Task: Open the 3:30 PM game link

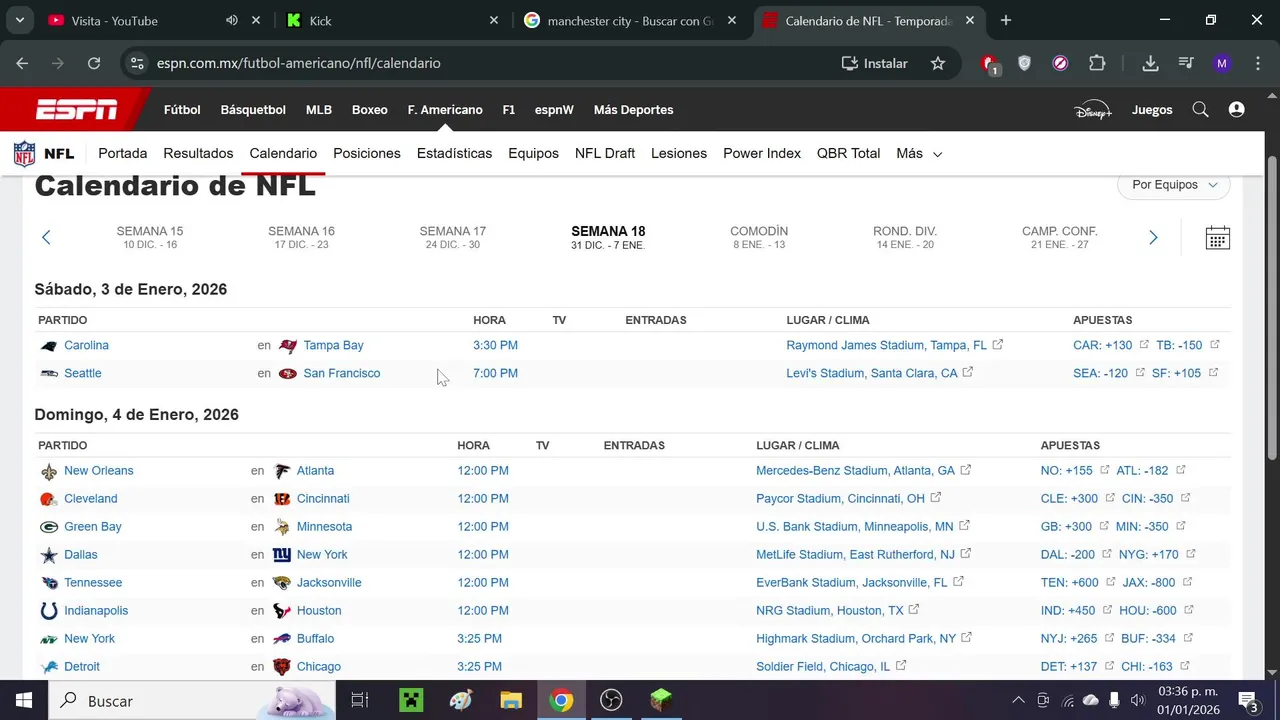Action: [495, 345]
